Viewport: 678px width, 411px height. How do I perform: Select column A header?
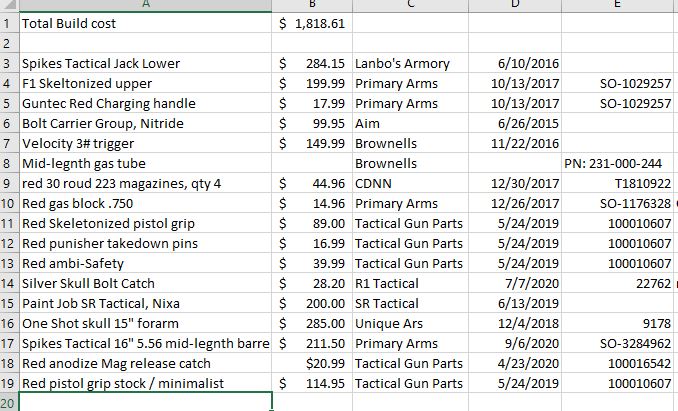[x=146, y=6]
